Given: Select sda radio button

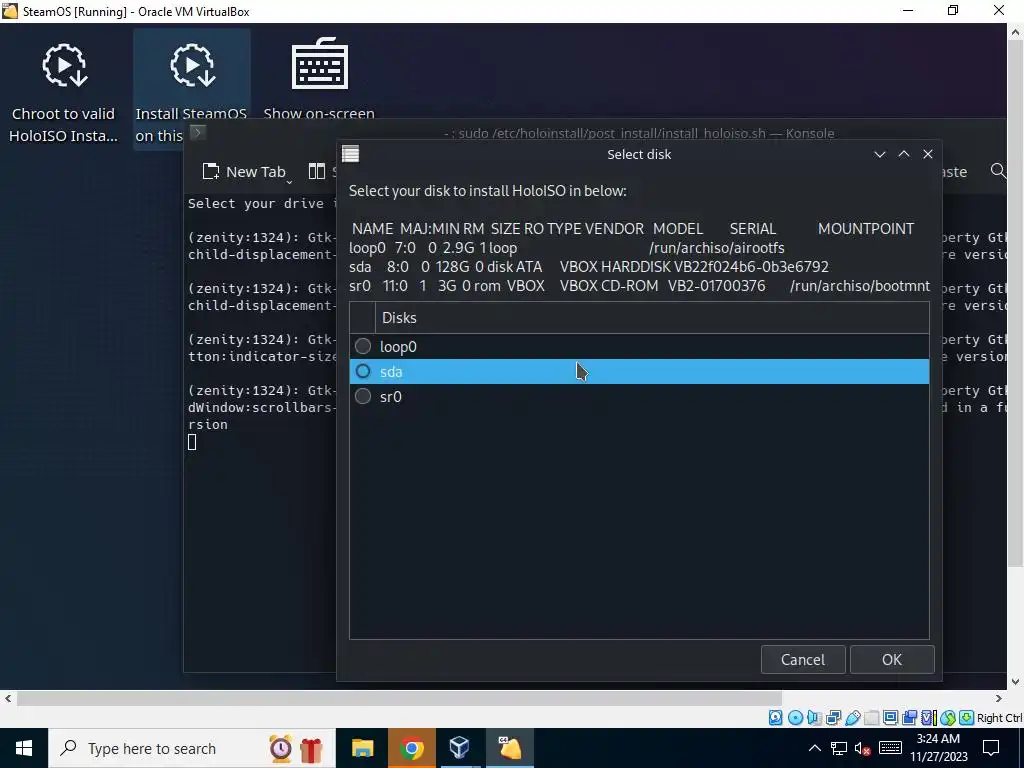Looking at the screenshot, I should point(363,372).
